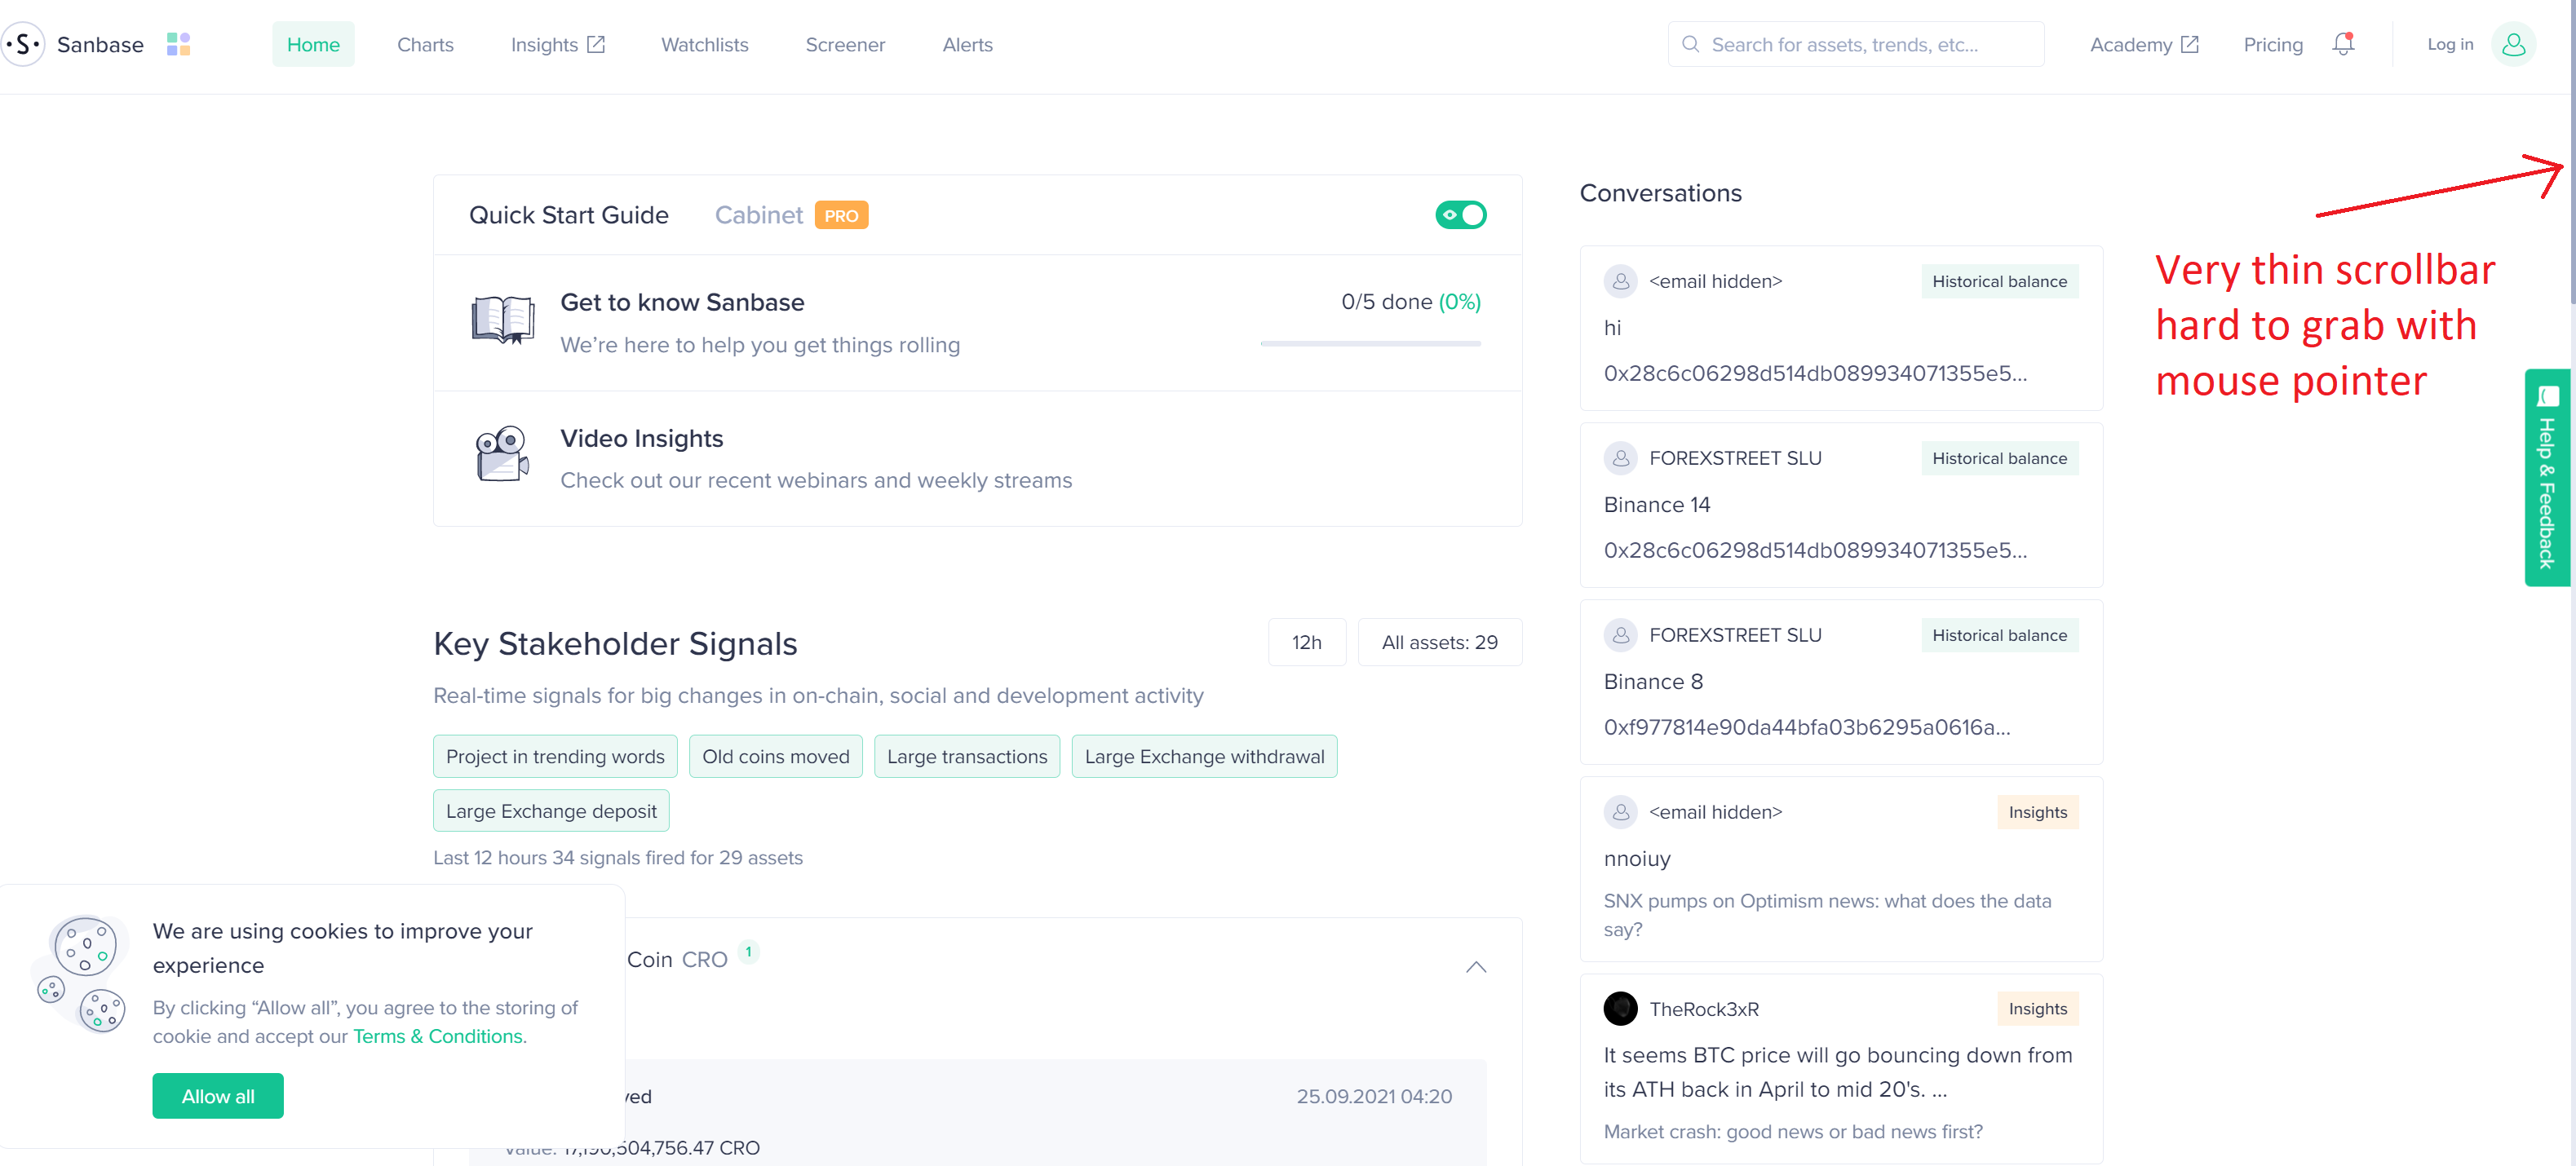Open Market crash good news insight link
This screenshot has width=2576, height=1166.
point(1793,1131)
